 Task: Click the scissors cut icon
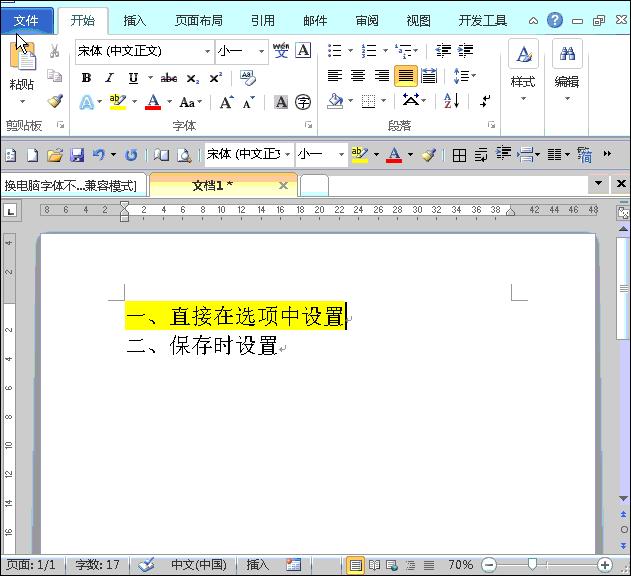click(54, 51)
